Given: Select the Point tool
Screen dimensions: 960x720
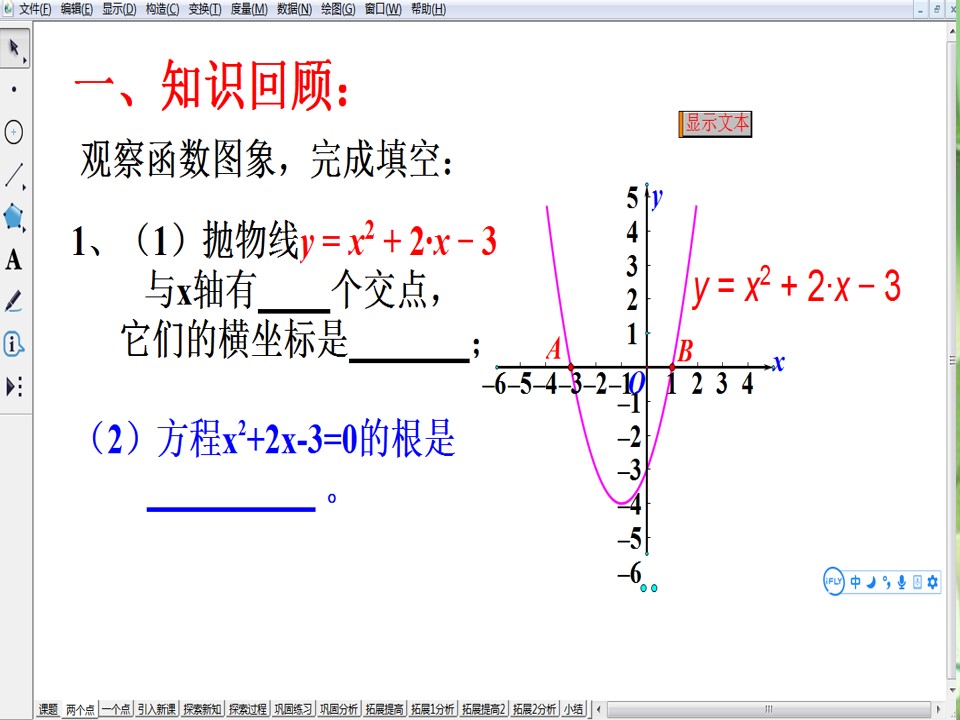Looking at the screenshot, I should (x=14, y=89).
